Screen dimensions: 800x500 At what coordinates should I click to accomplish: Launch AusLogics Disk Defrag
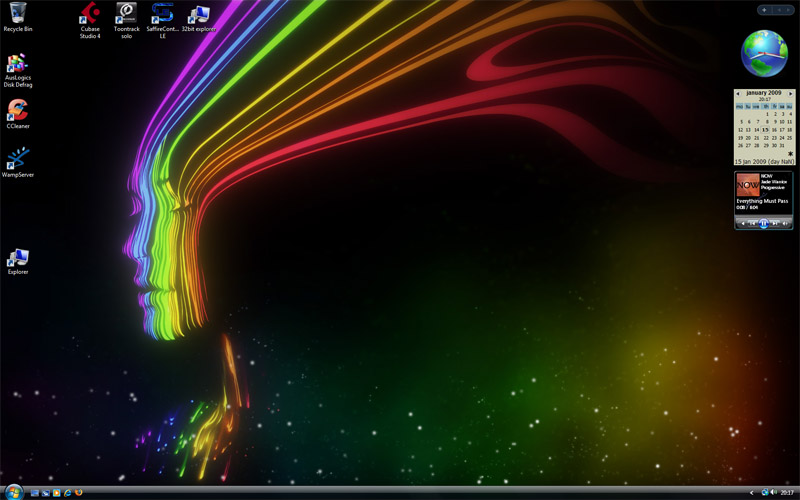pyautogui.click(x=17, y=64)
